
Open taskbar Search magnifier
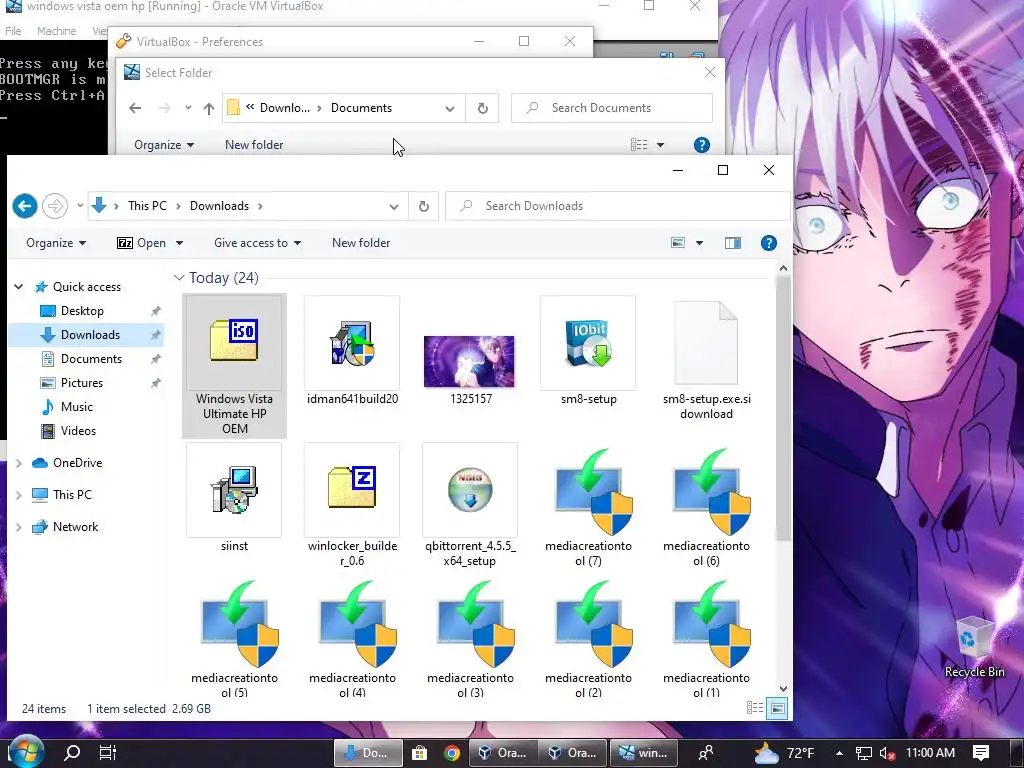coord(72,753)
